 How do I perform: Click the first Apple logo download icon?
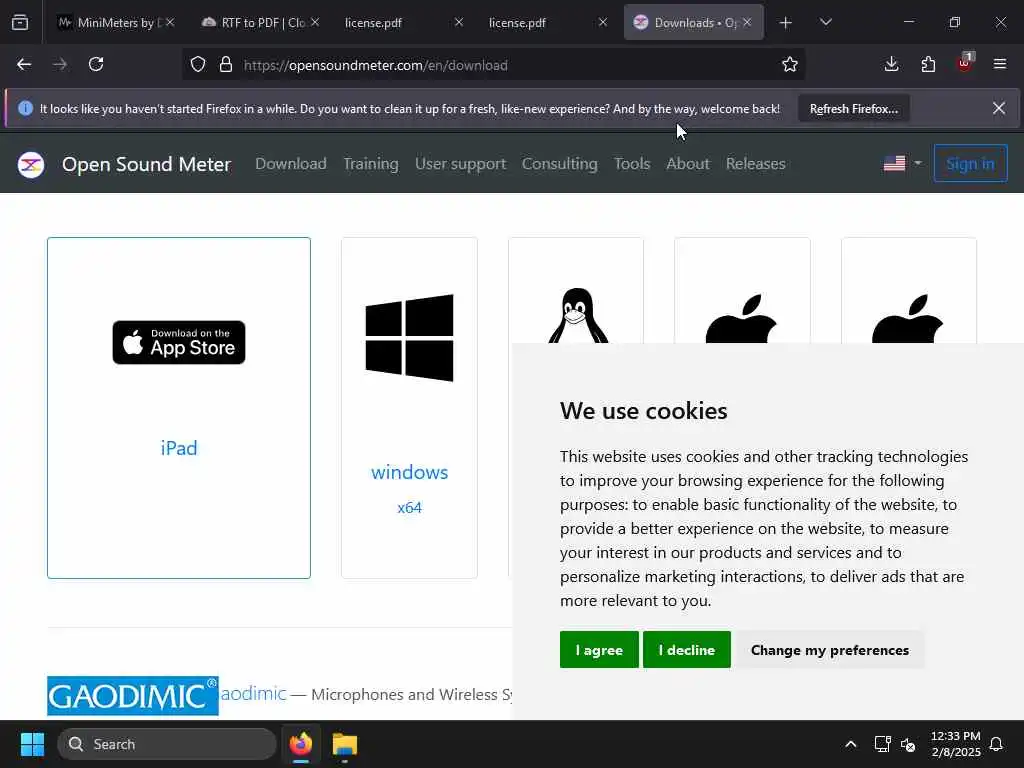pos(741,318)
